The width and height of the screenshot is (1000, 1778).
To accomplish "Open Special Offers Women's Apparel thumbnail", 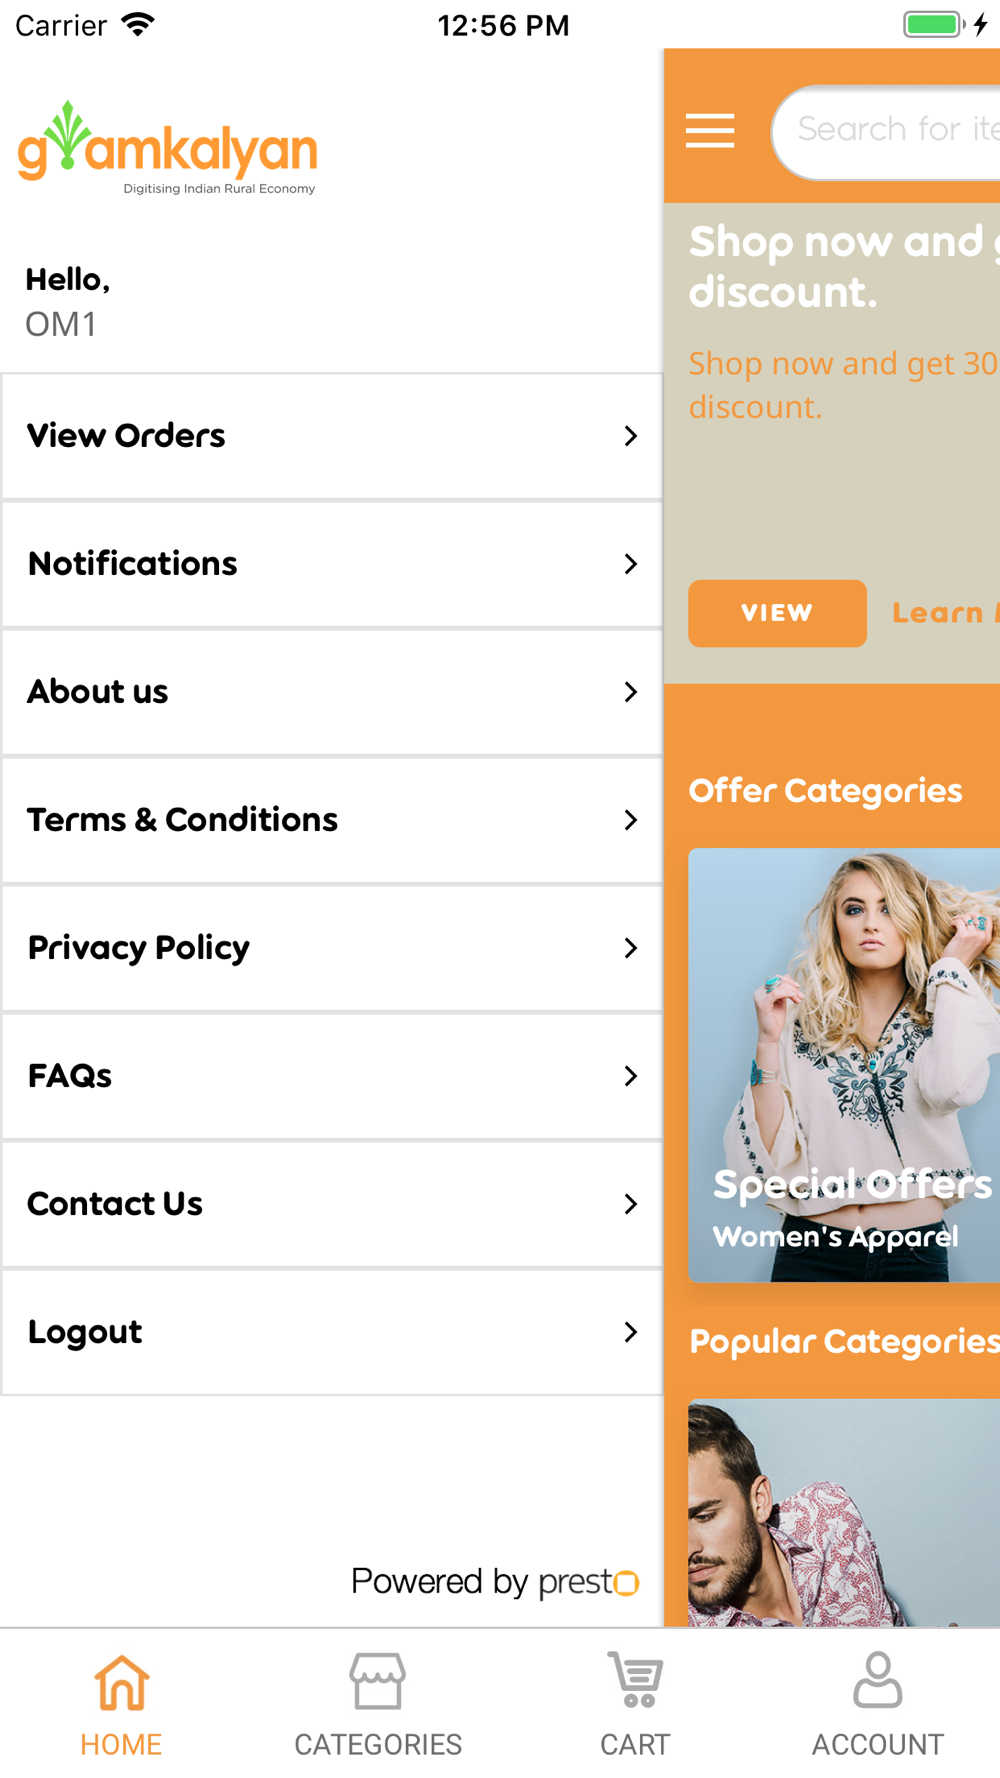I will pyautogui.click(x=844, y=1065).
